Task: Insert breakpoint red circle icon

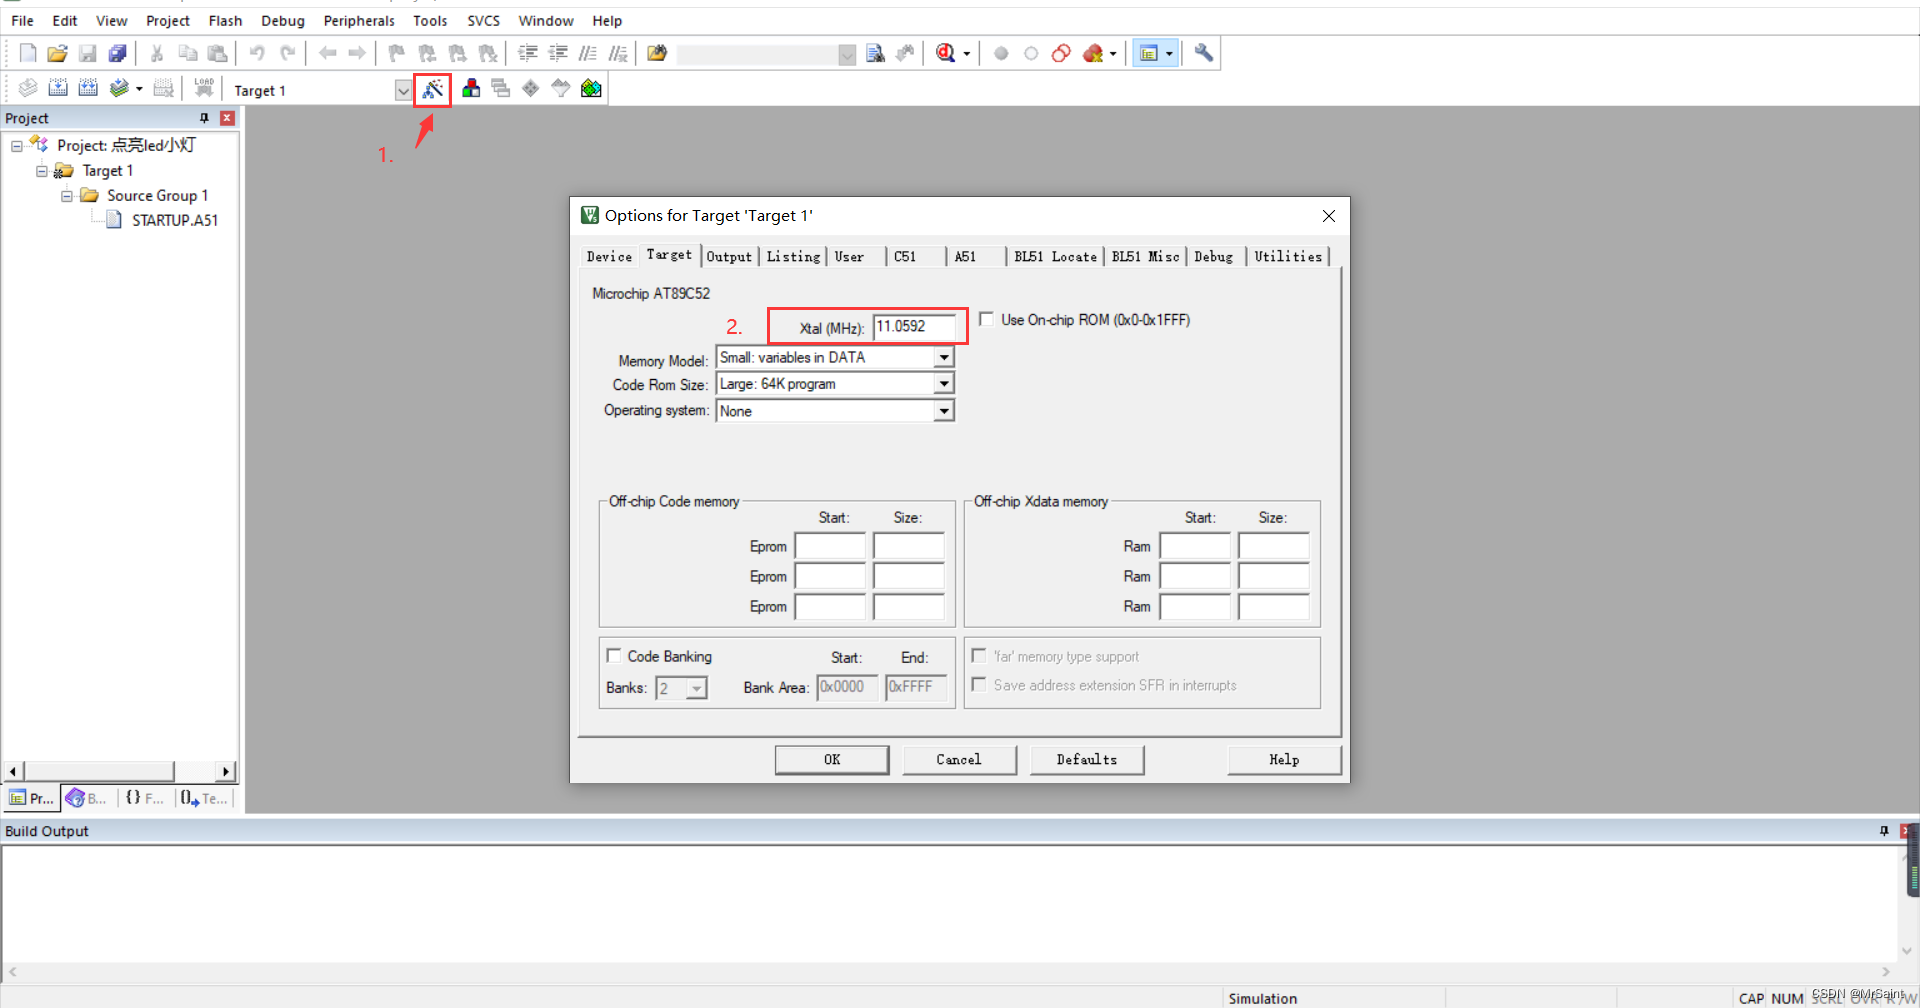Action: [x=1001, y=53]
